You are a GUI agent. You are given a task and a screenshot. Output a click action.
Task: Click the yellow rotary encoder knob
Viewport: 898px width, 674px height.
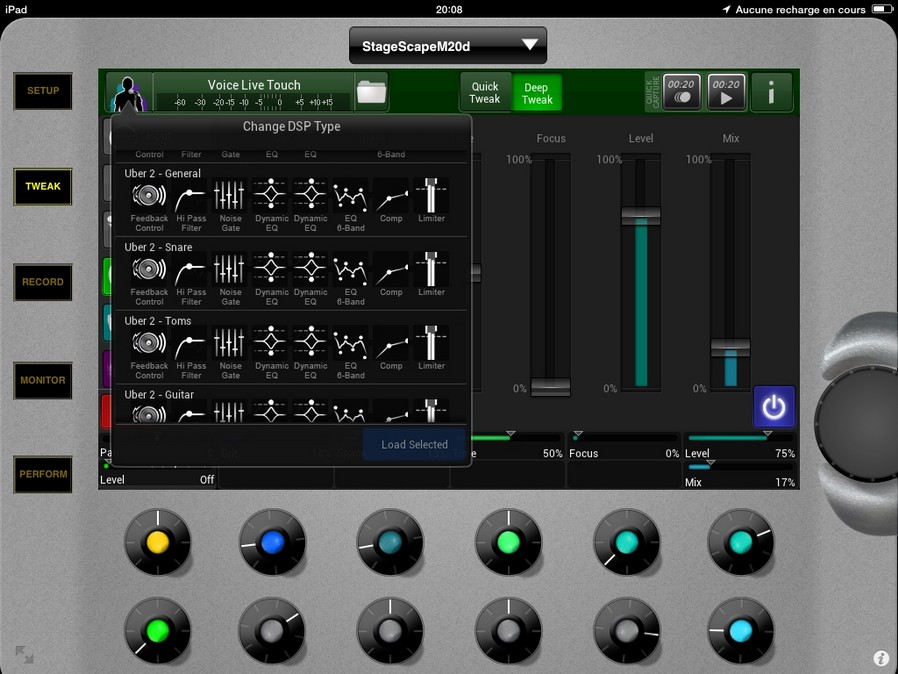tap(157, 541)
